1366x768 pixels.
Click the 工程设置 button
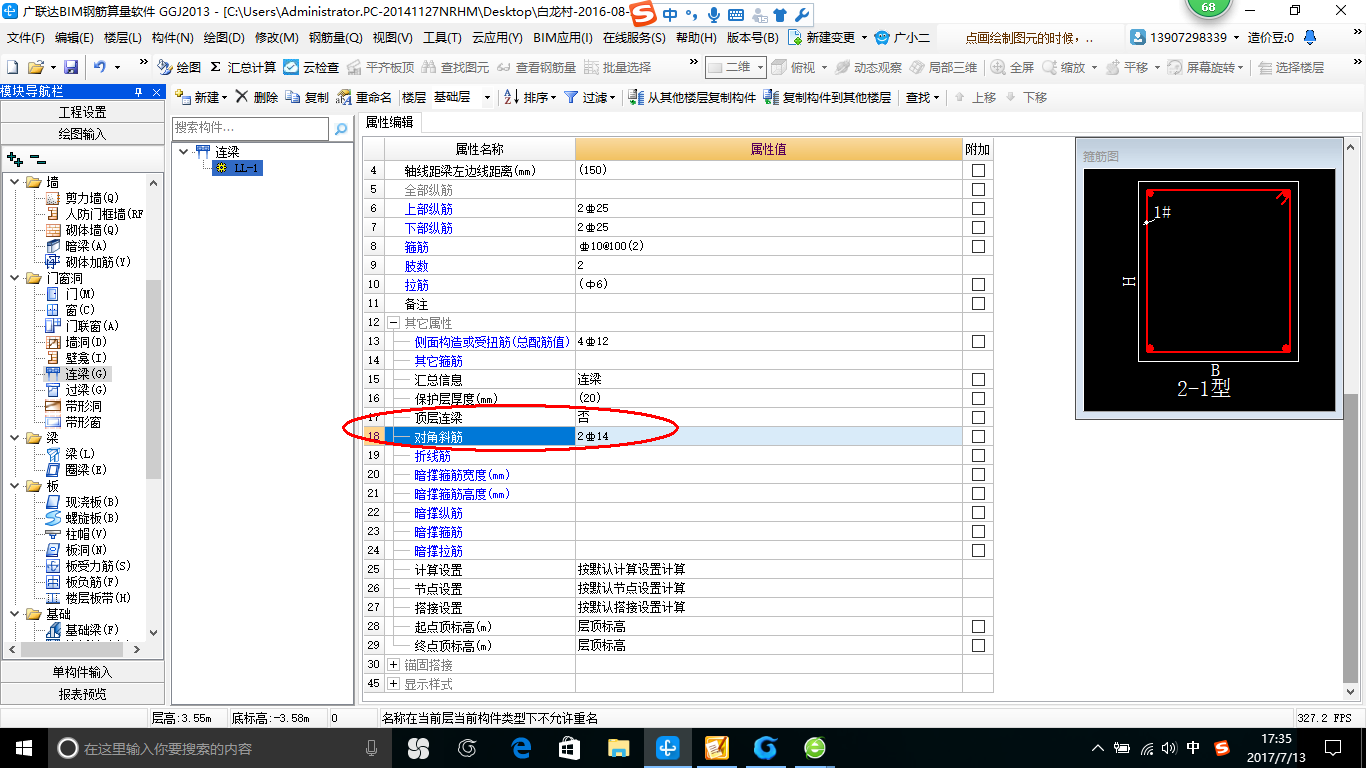[82, 112]
